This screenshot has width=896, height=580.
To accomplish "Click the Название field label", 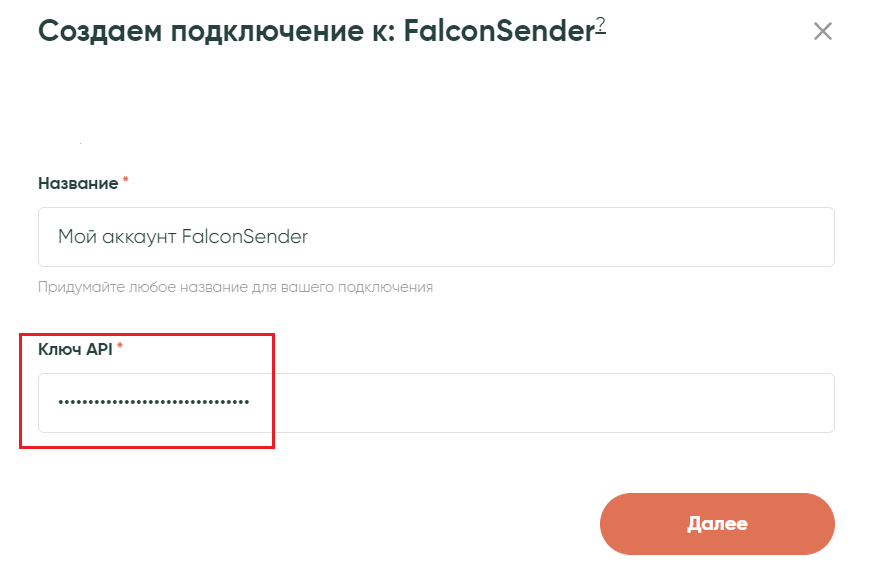I will pyautogui.click(x=78, y=183).
